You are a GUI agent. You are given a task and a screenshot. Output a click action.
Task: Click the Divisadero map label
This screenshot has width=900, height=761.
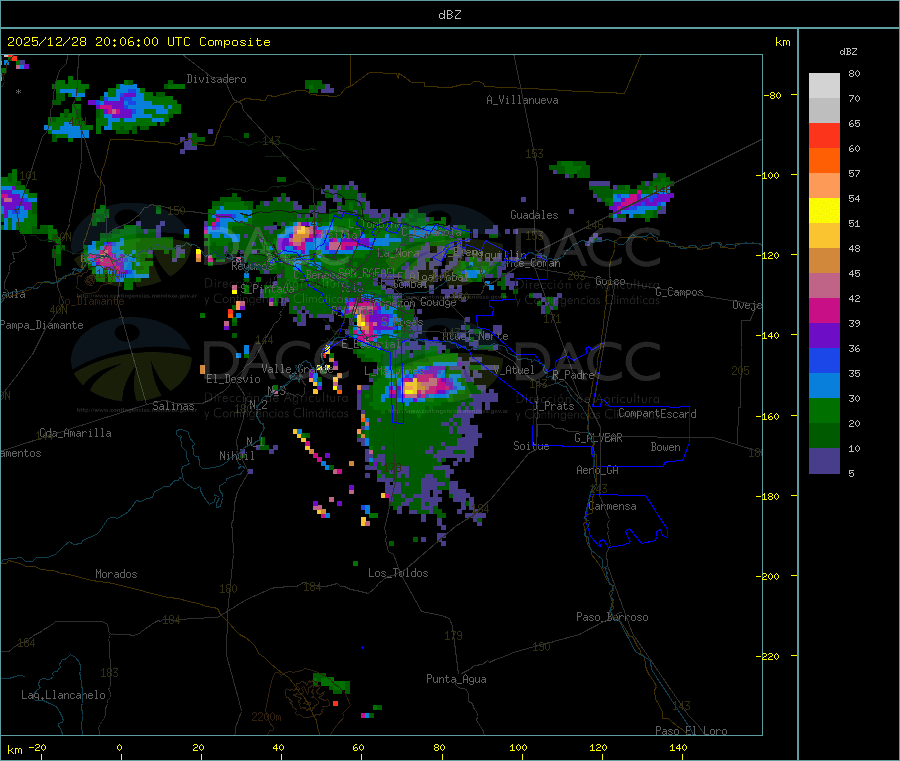[216, 79]
